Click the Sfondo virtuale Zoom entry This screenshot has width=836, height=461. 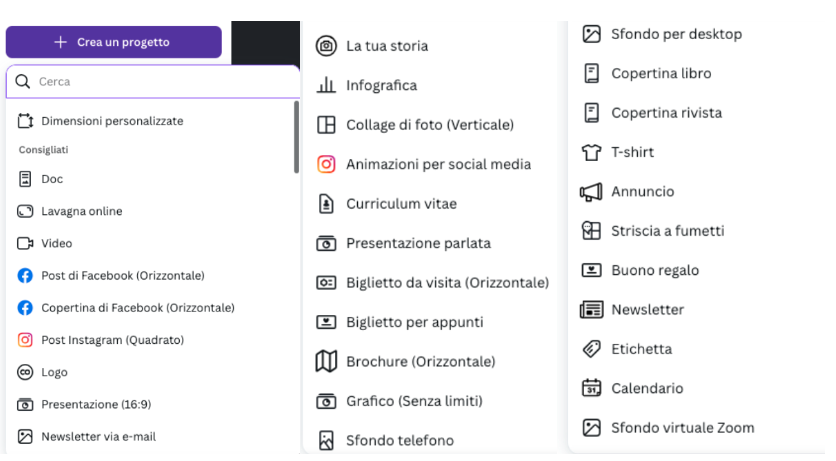[x=682, y=428]
